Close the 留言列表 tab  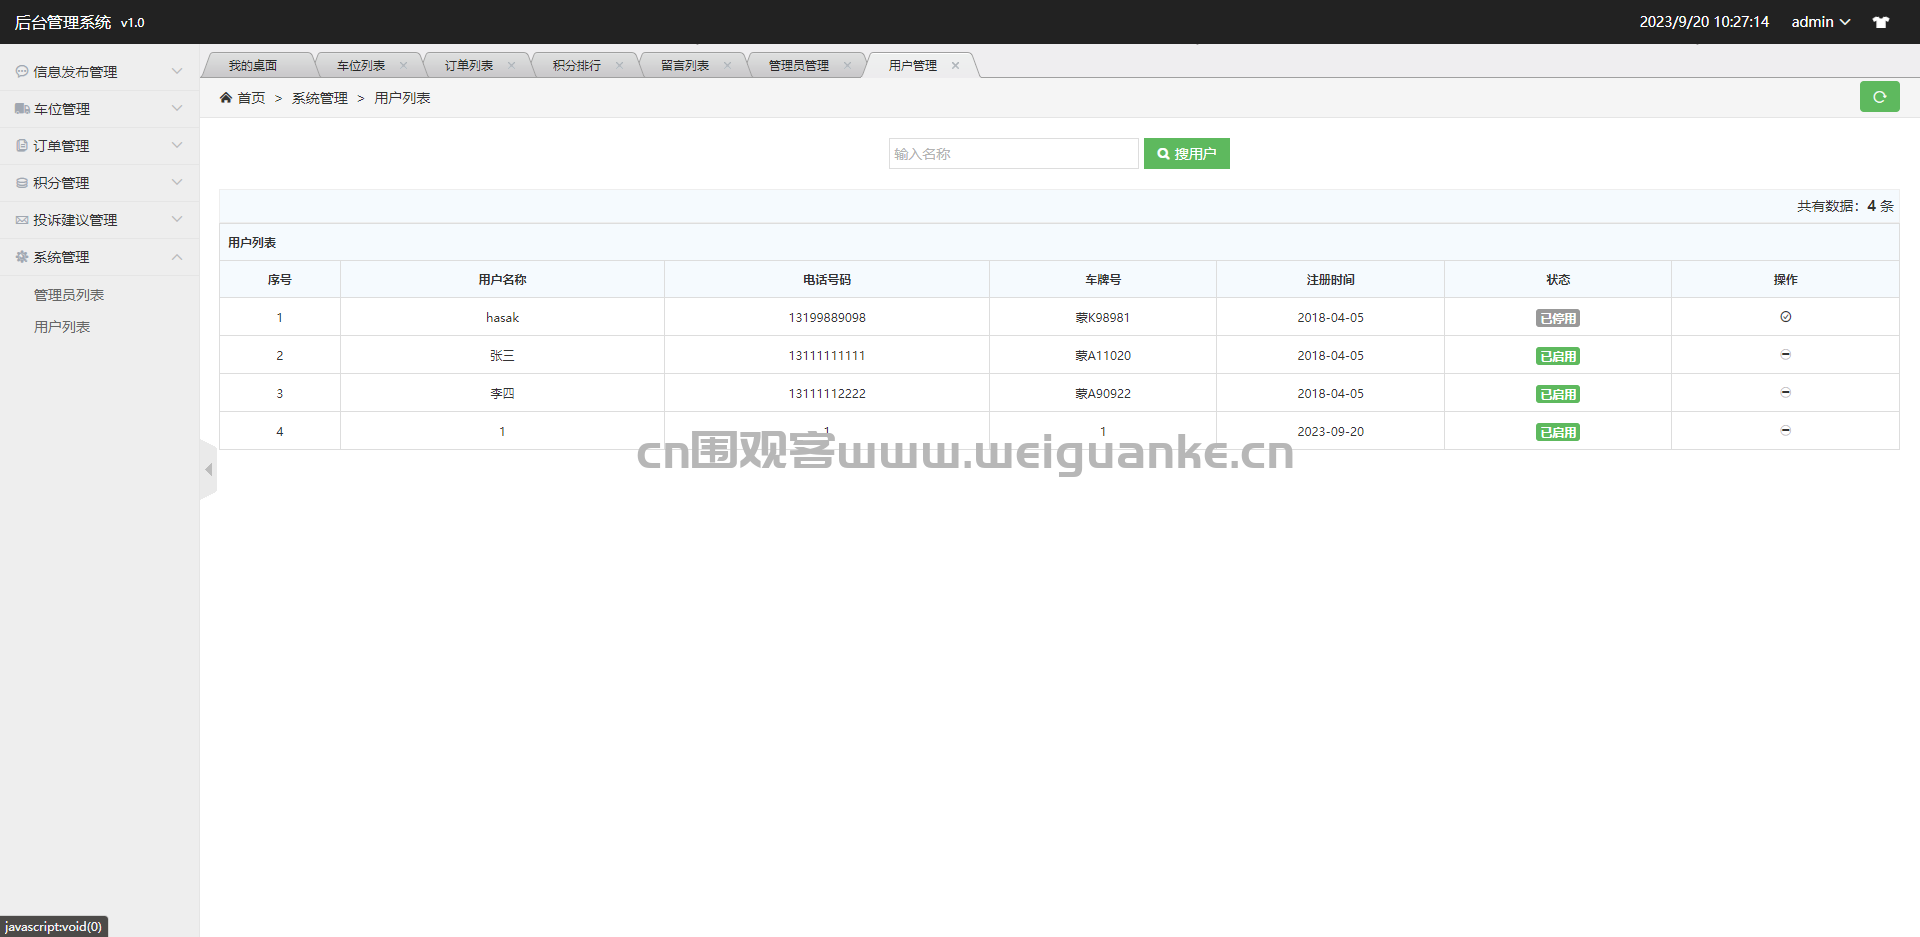(727, 65)
